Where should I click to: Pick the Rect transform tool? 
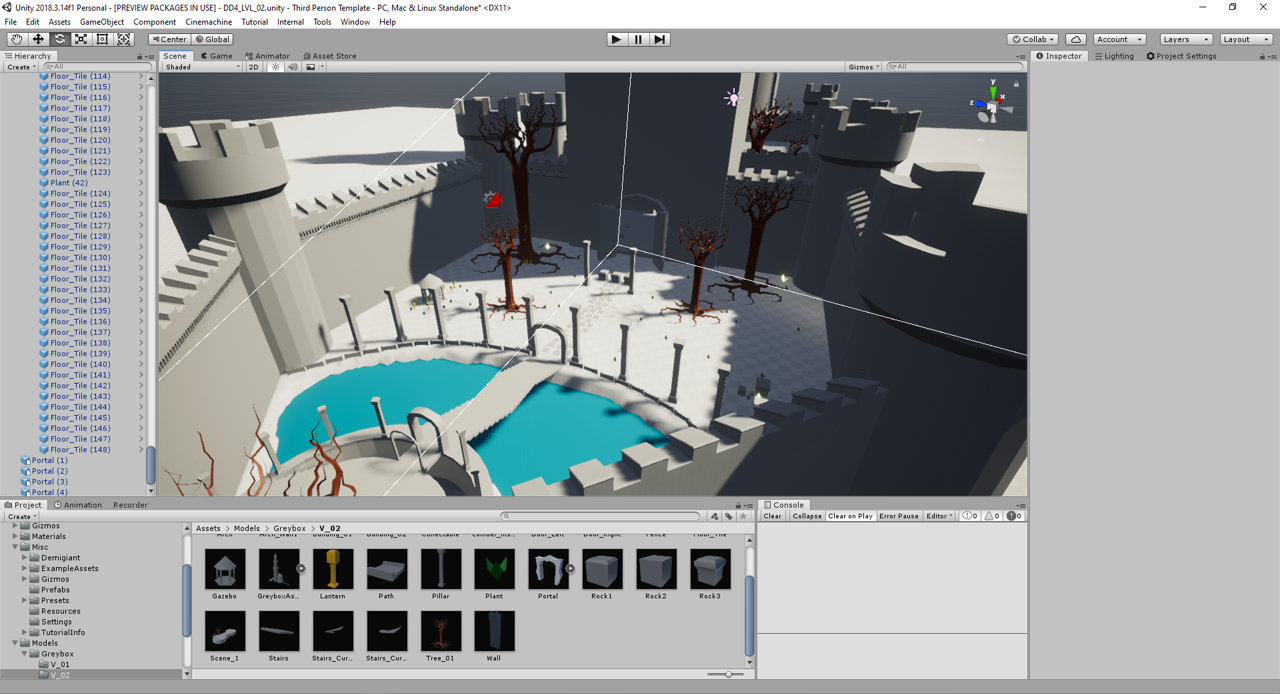102,39
